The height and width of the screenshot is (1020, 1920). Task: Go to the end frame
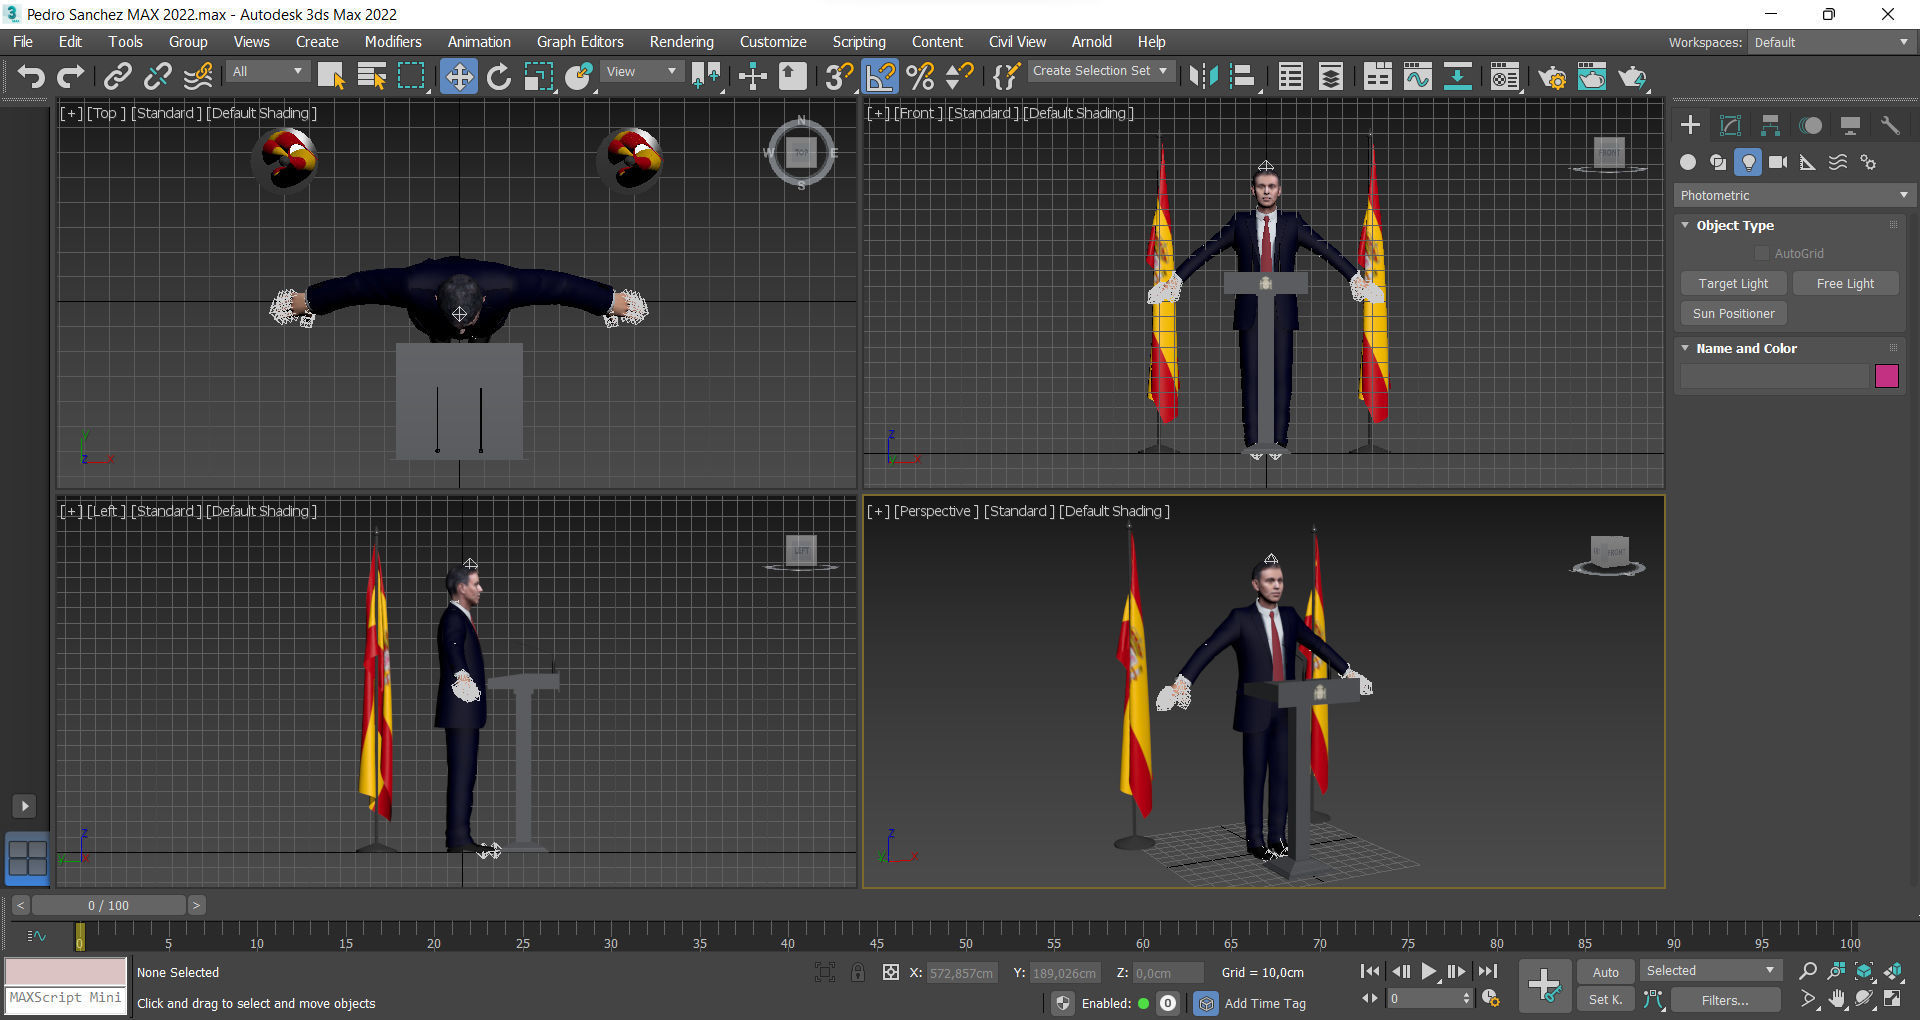click(1488, 971)
